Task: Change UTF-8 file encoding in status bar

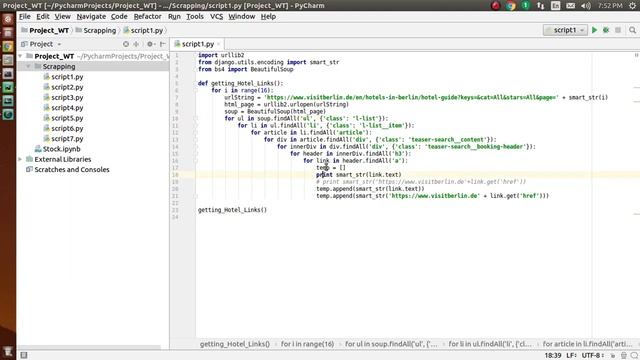Action: coord(593,356)
